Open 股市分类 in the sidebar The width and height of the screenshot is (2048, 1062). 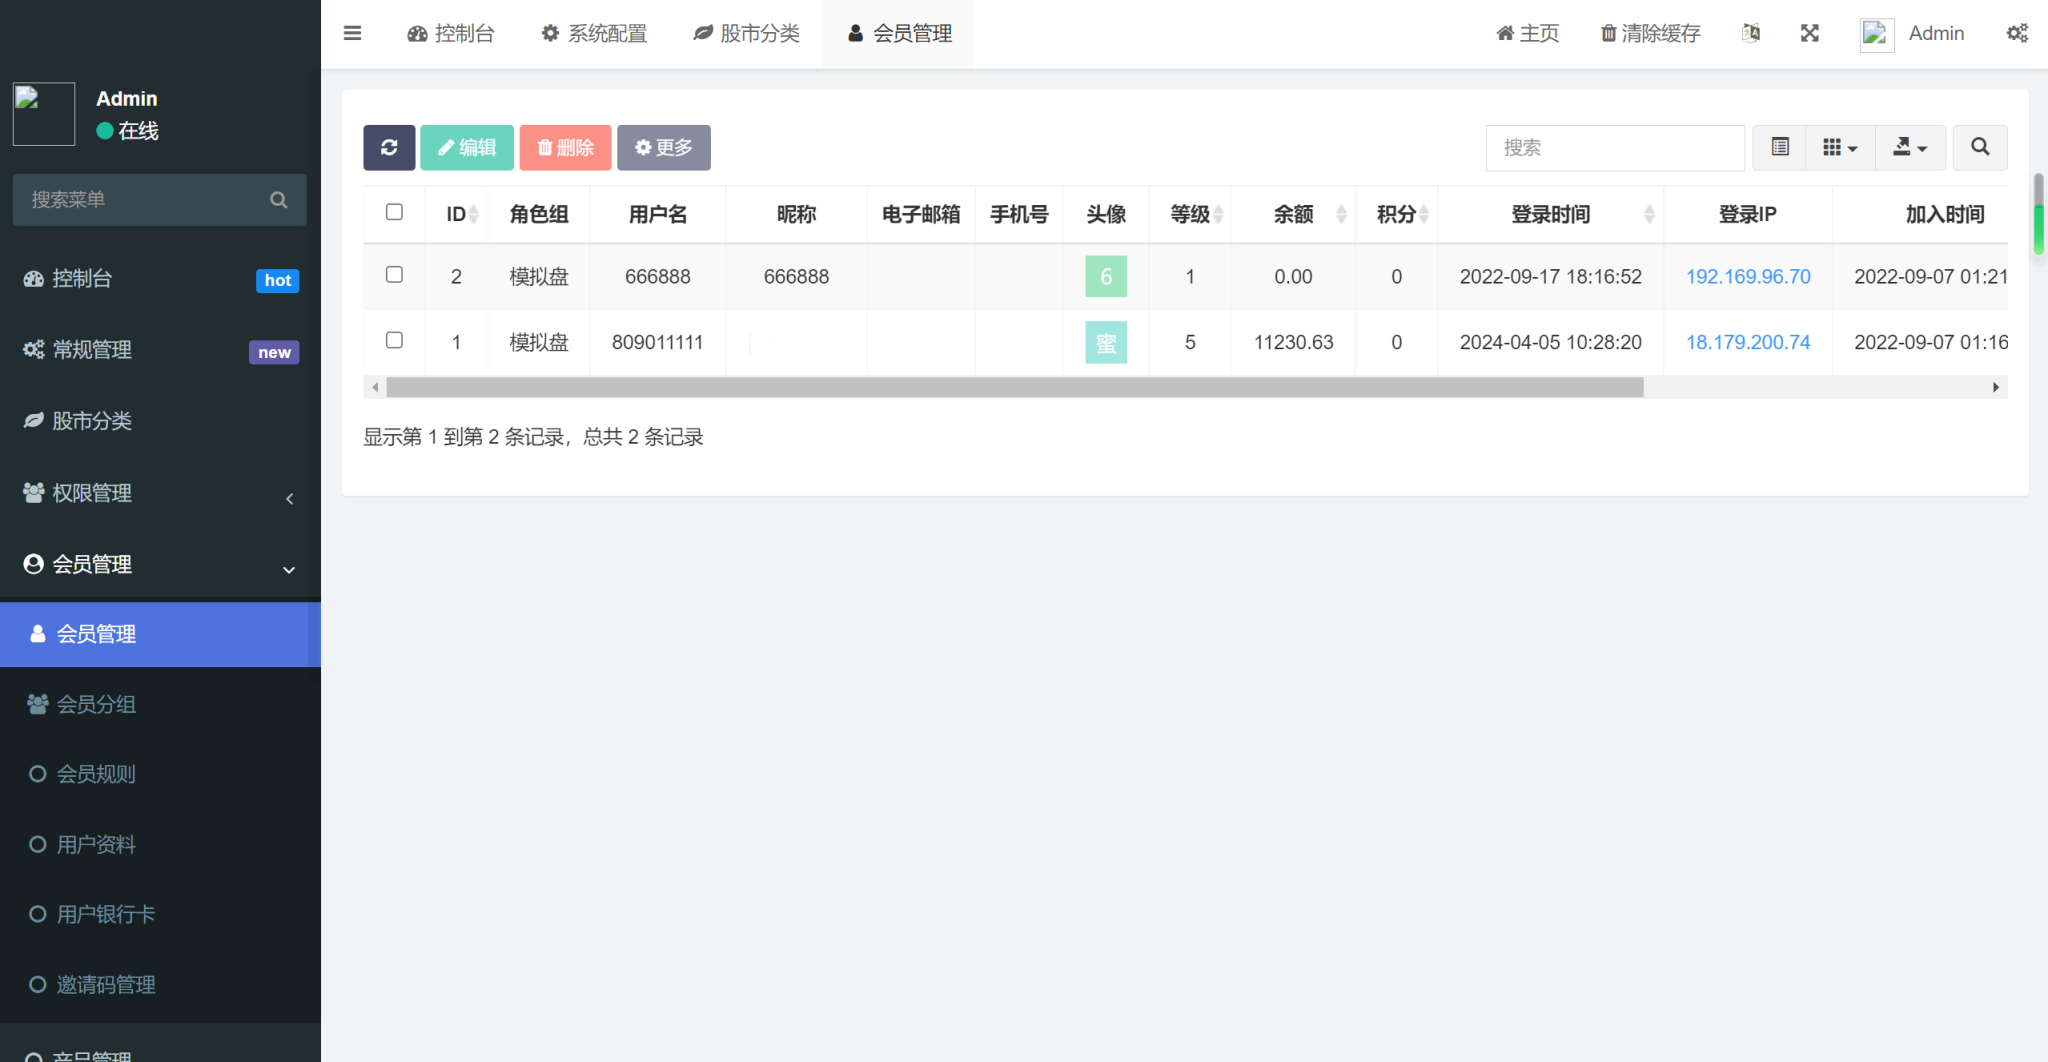[160, 421]
